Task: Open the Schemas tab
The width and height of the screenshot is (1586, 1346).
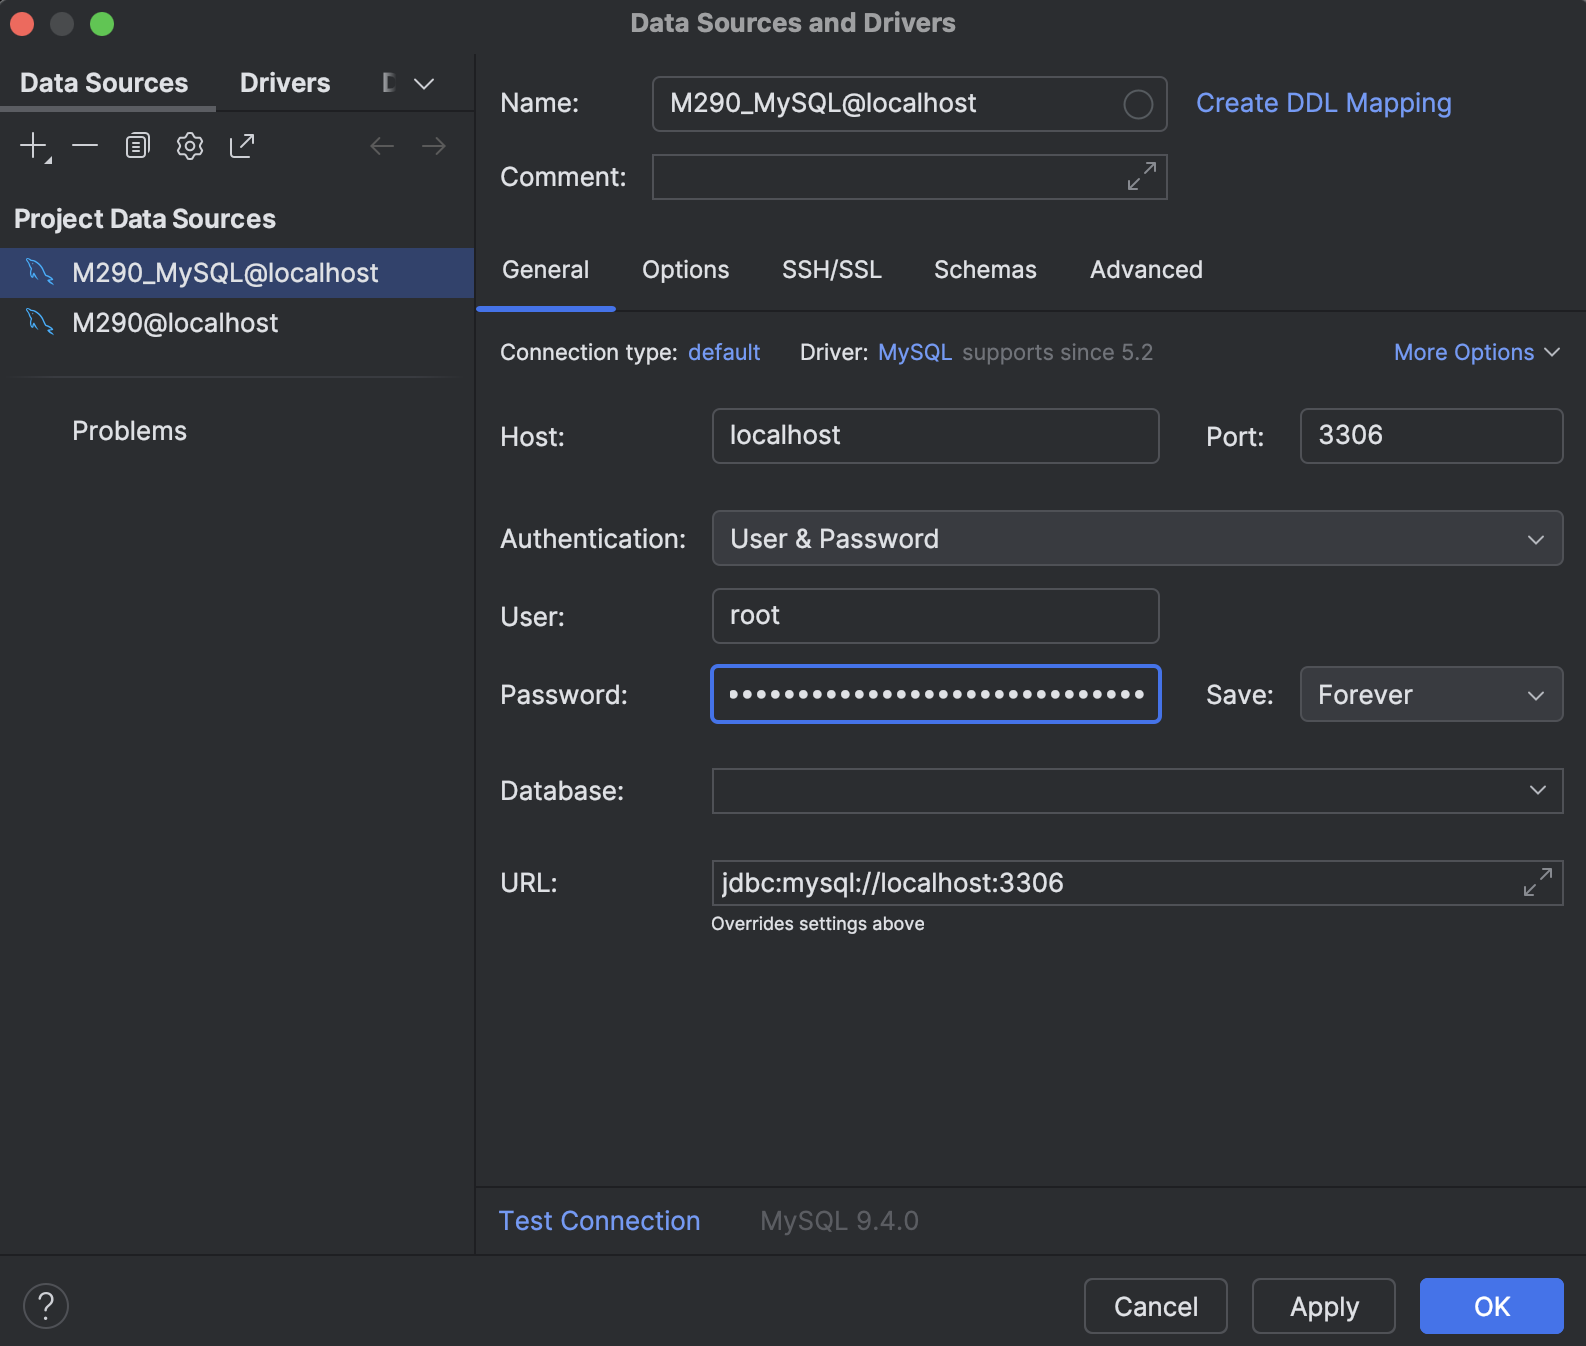Action: tap(985, 270)
